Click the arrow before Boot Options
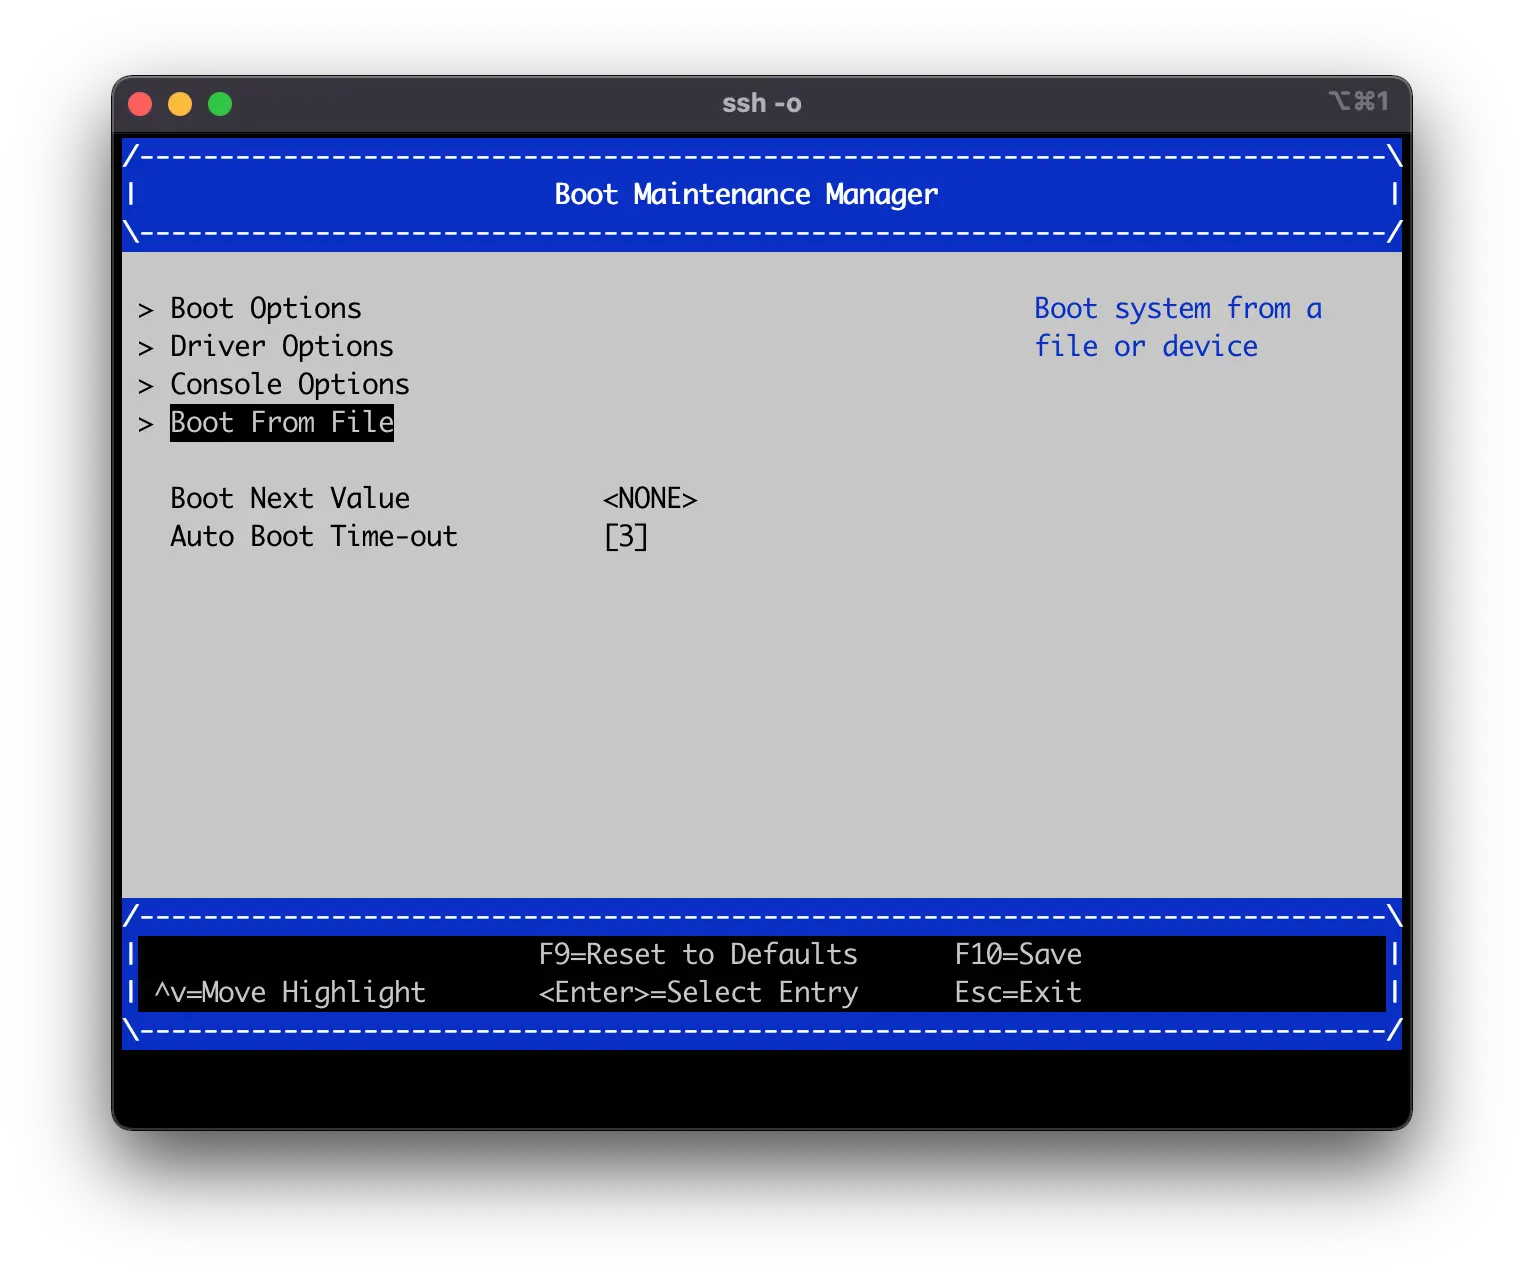The image size is (1524, 1278). 146,310
